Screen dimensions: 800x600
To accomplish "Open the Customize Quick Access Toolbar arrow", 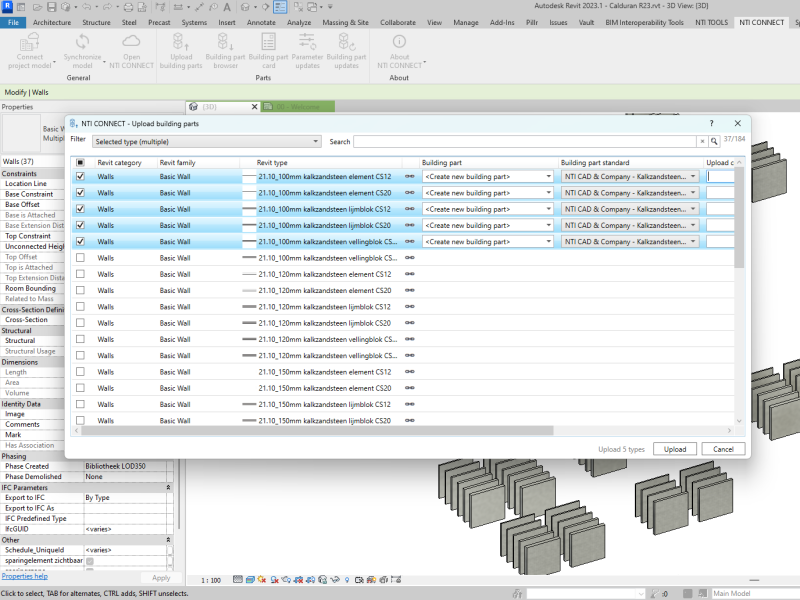I will [330, 7].
